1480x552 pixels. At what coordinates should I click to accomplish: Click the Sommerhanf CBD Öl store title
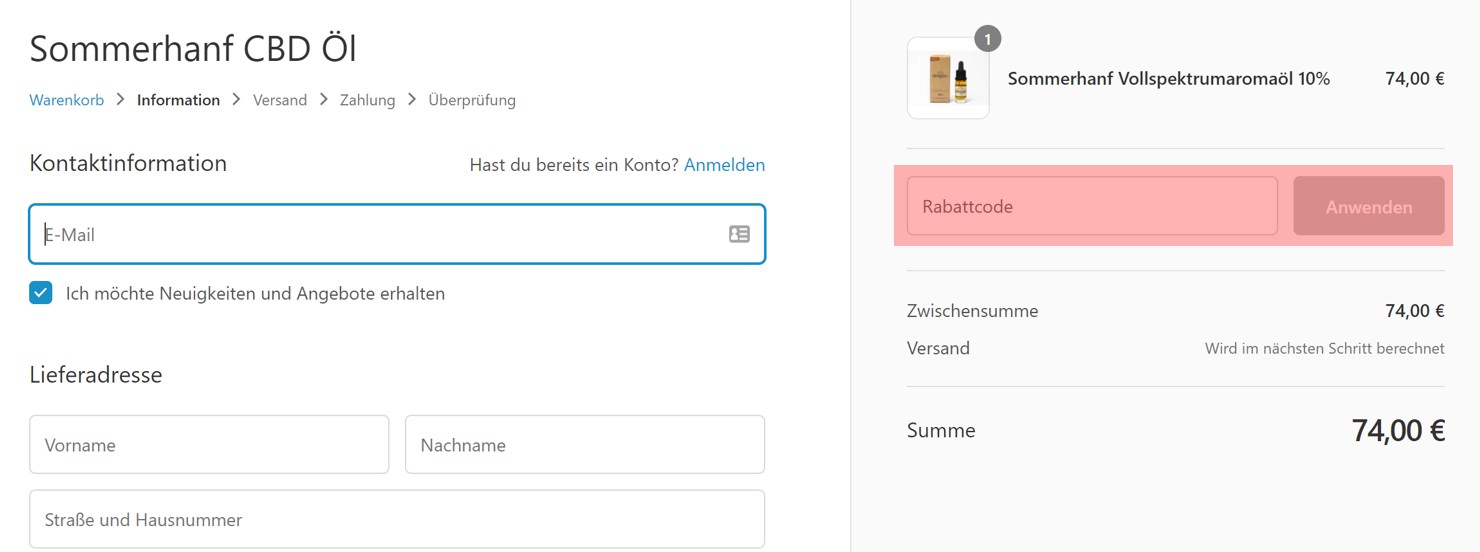[193, 48]
